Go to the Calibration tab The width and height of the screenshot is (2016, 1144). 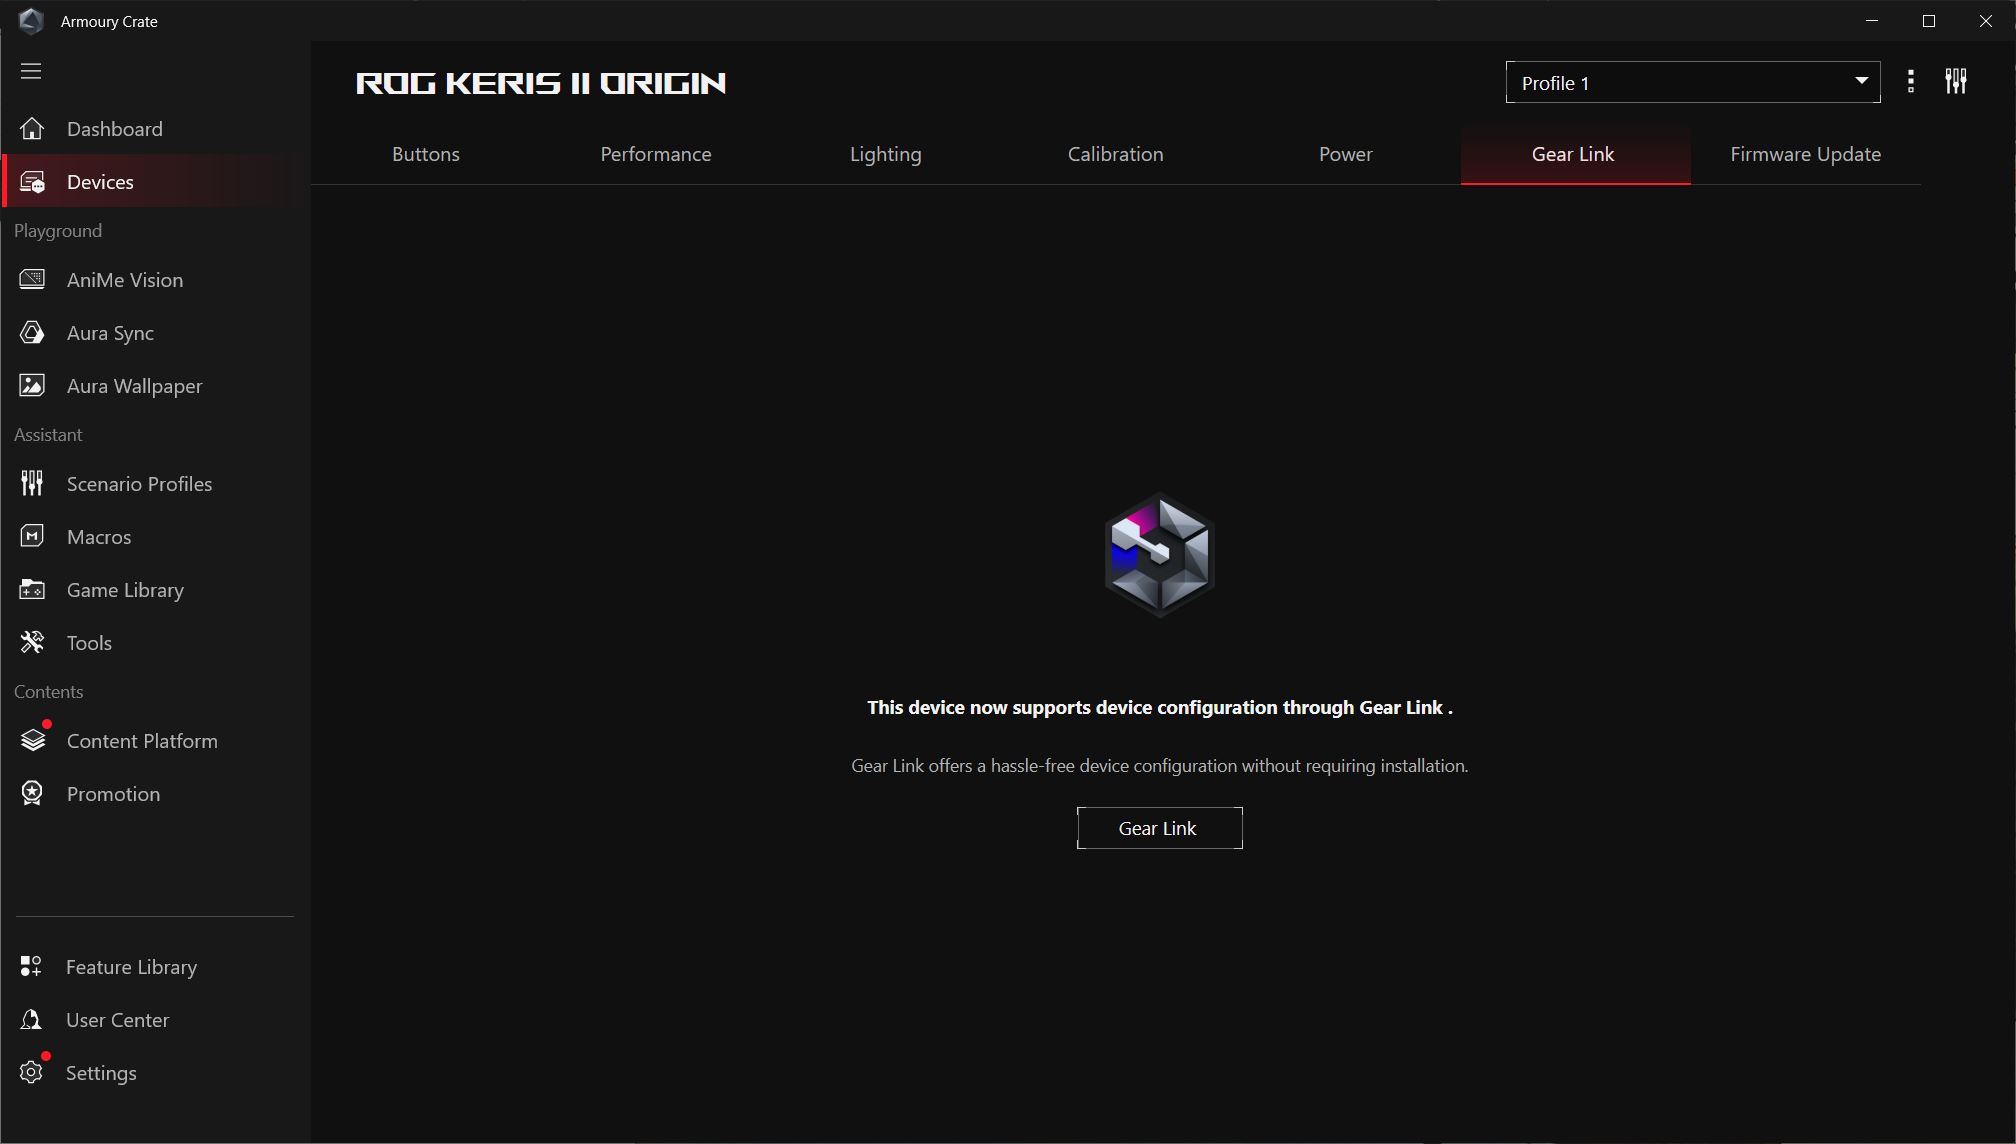(x=1116, y=154)
